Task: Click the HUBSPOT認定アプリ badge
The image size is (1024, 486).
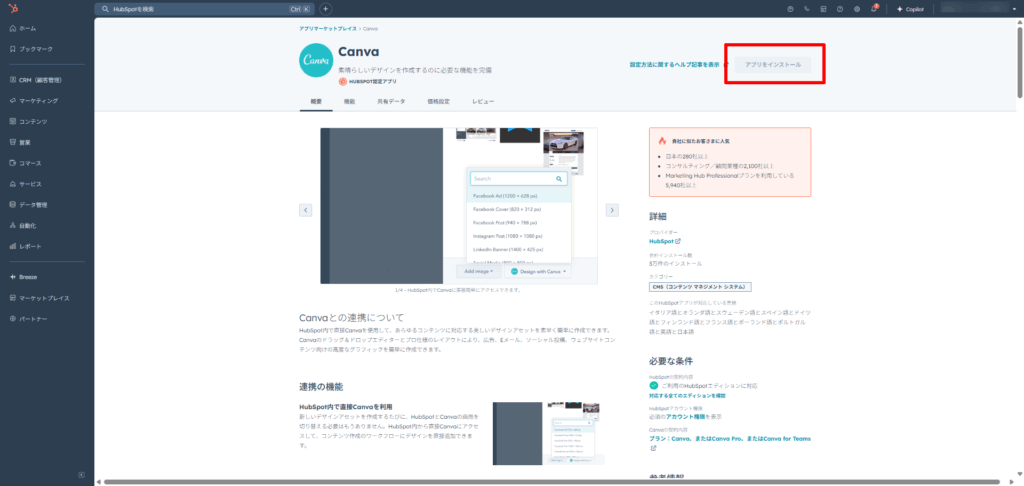Action: tap(368, 82)
